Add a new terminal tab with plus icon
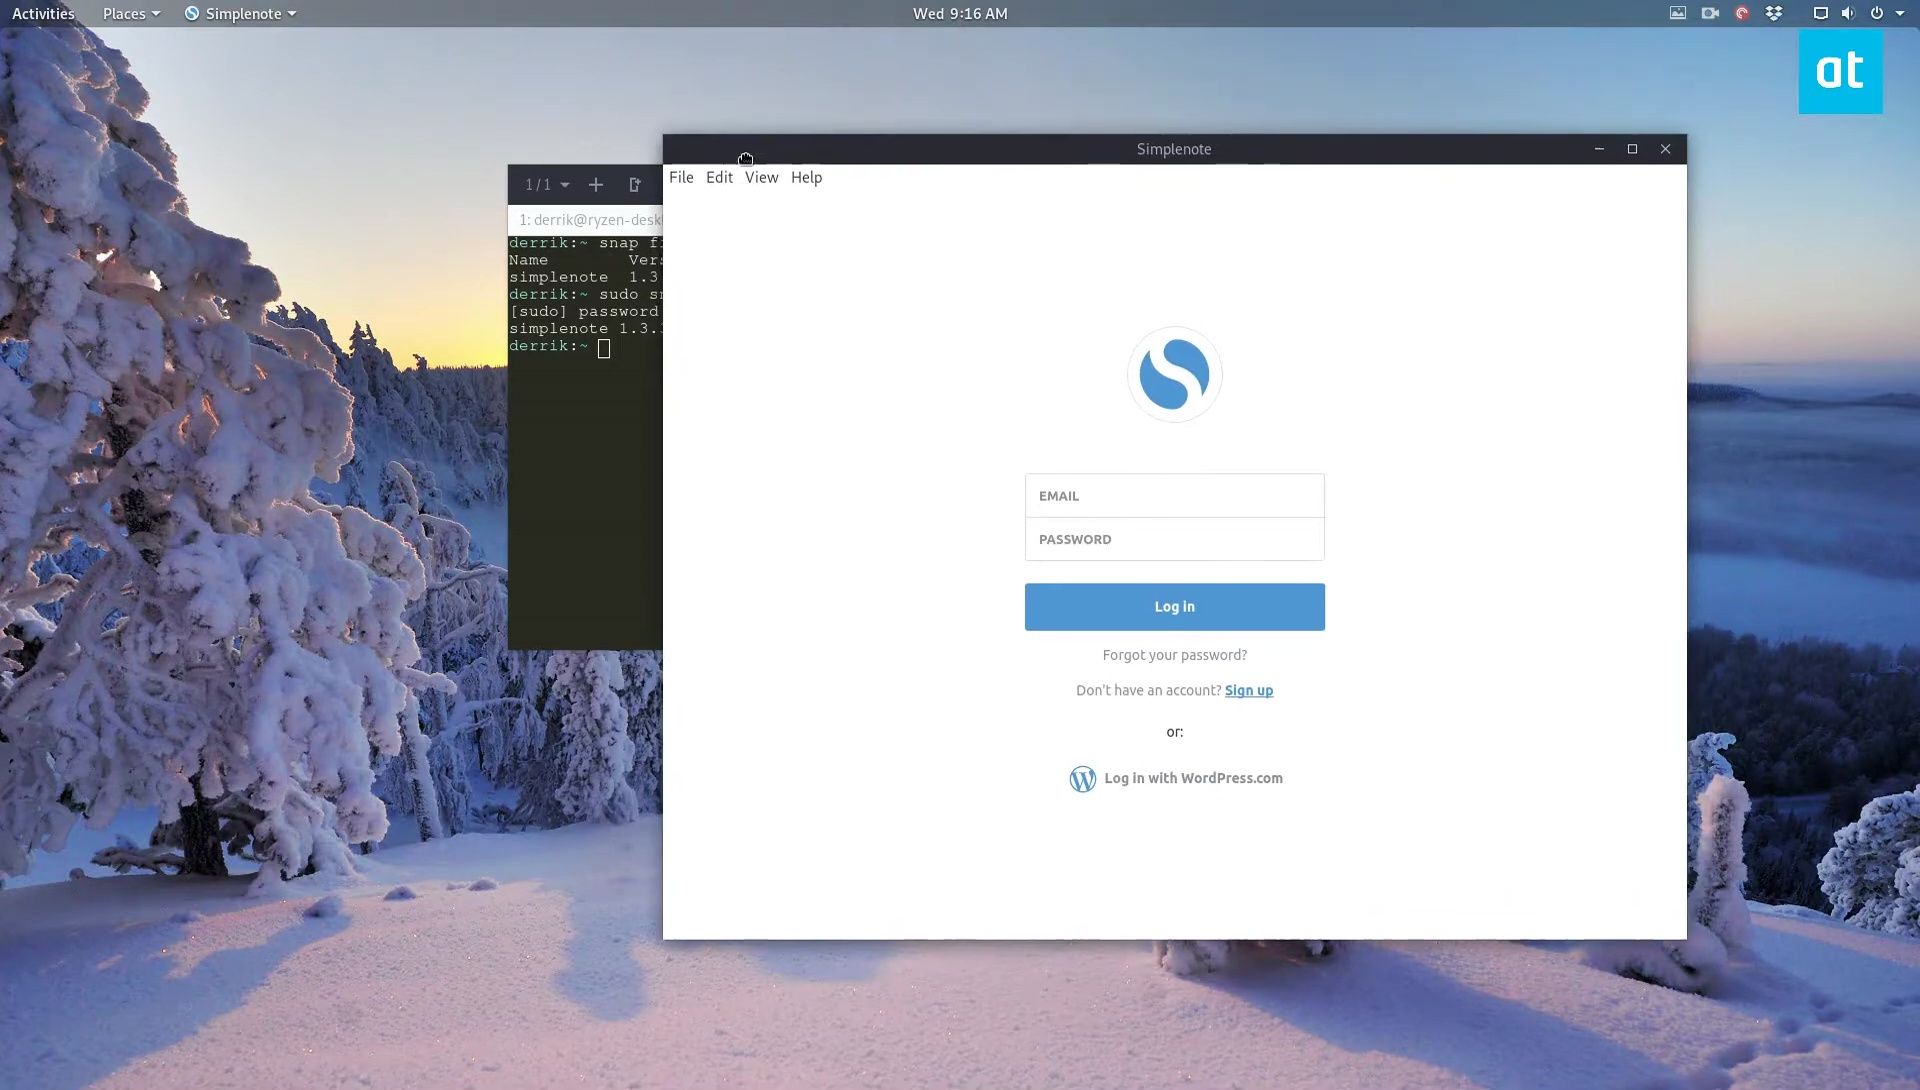1920x1090 pixels. point(596,185)
